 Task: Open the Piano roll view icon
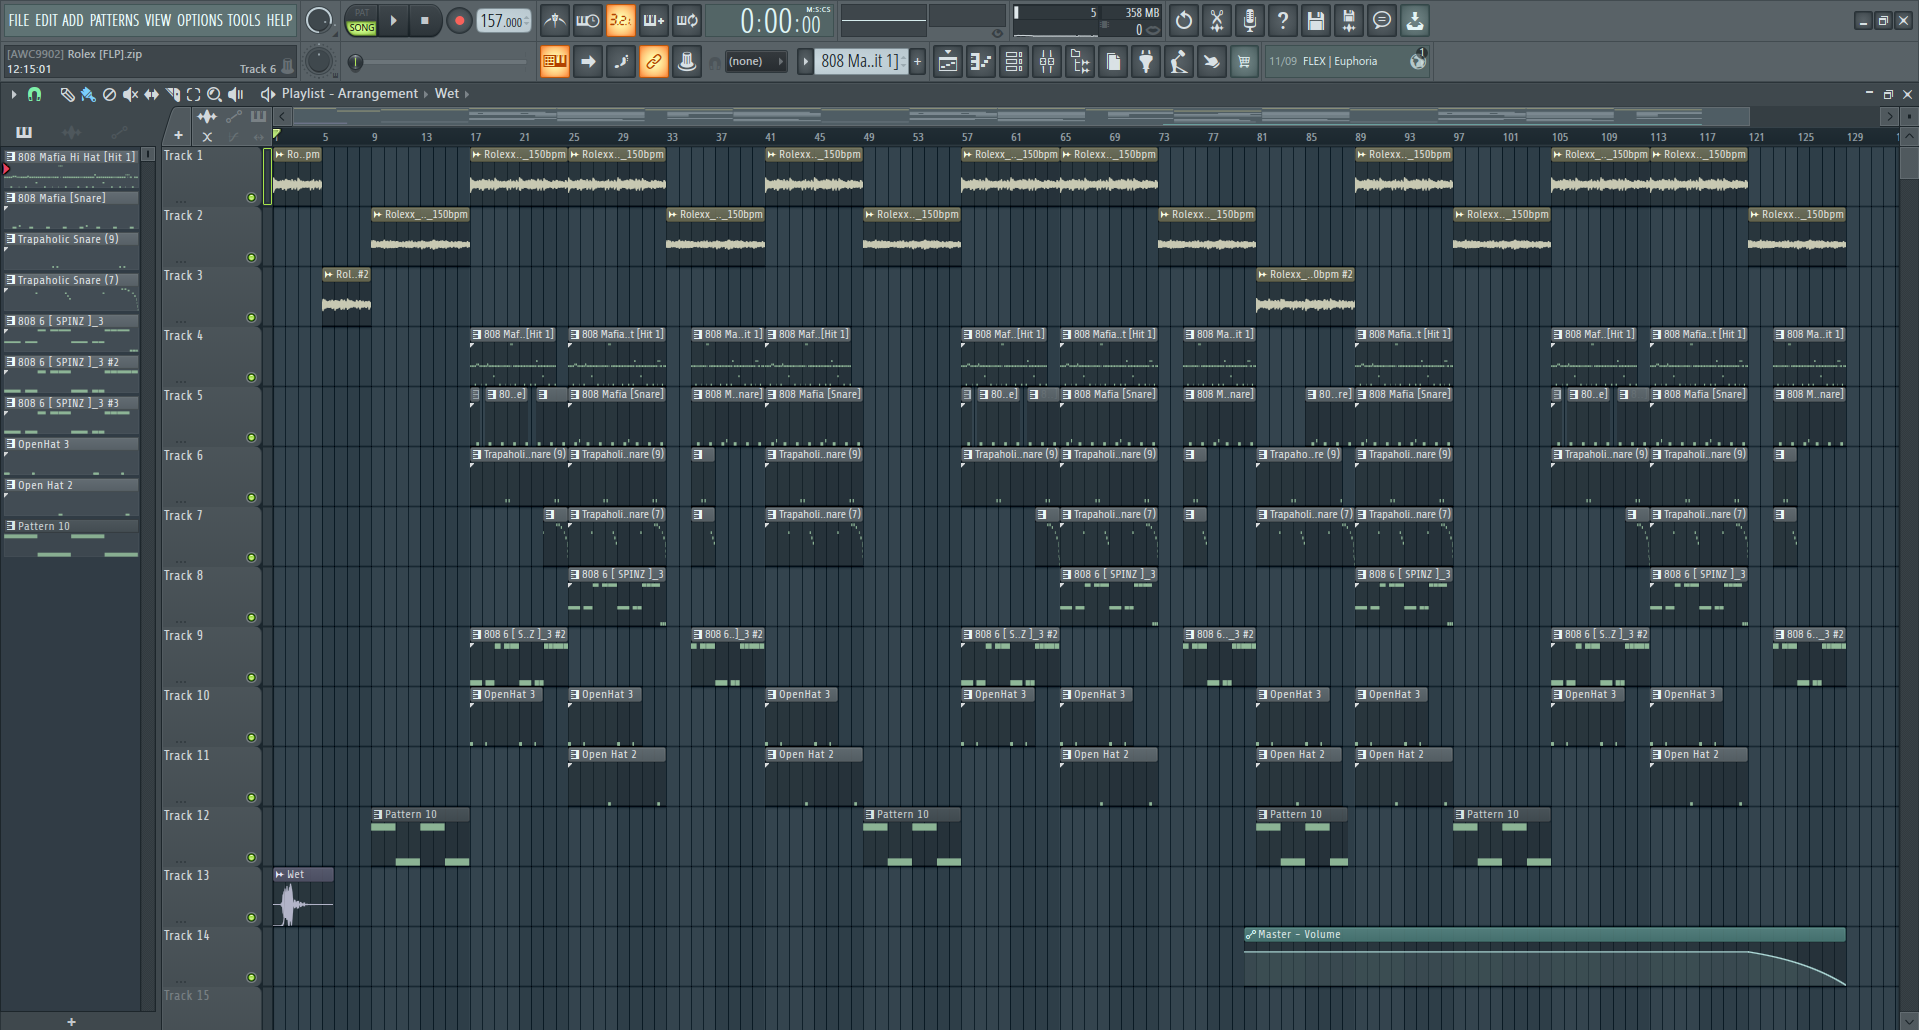980,62
